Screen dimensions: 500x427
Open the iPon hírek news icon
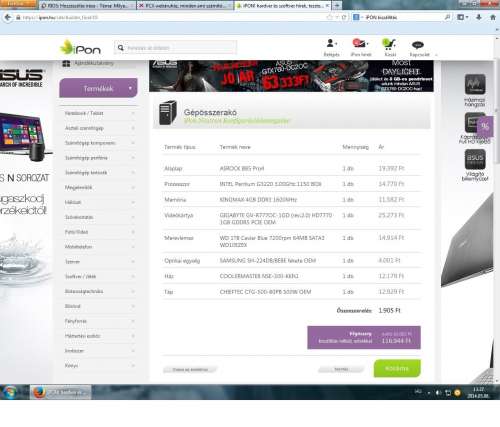tap(359, 43)
